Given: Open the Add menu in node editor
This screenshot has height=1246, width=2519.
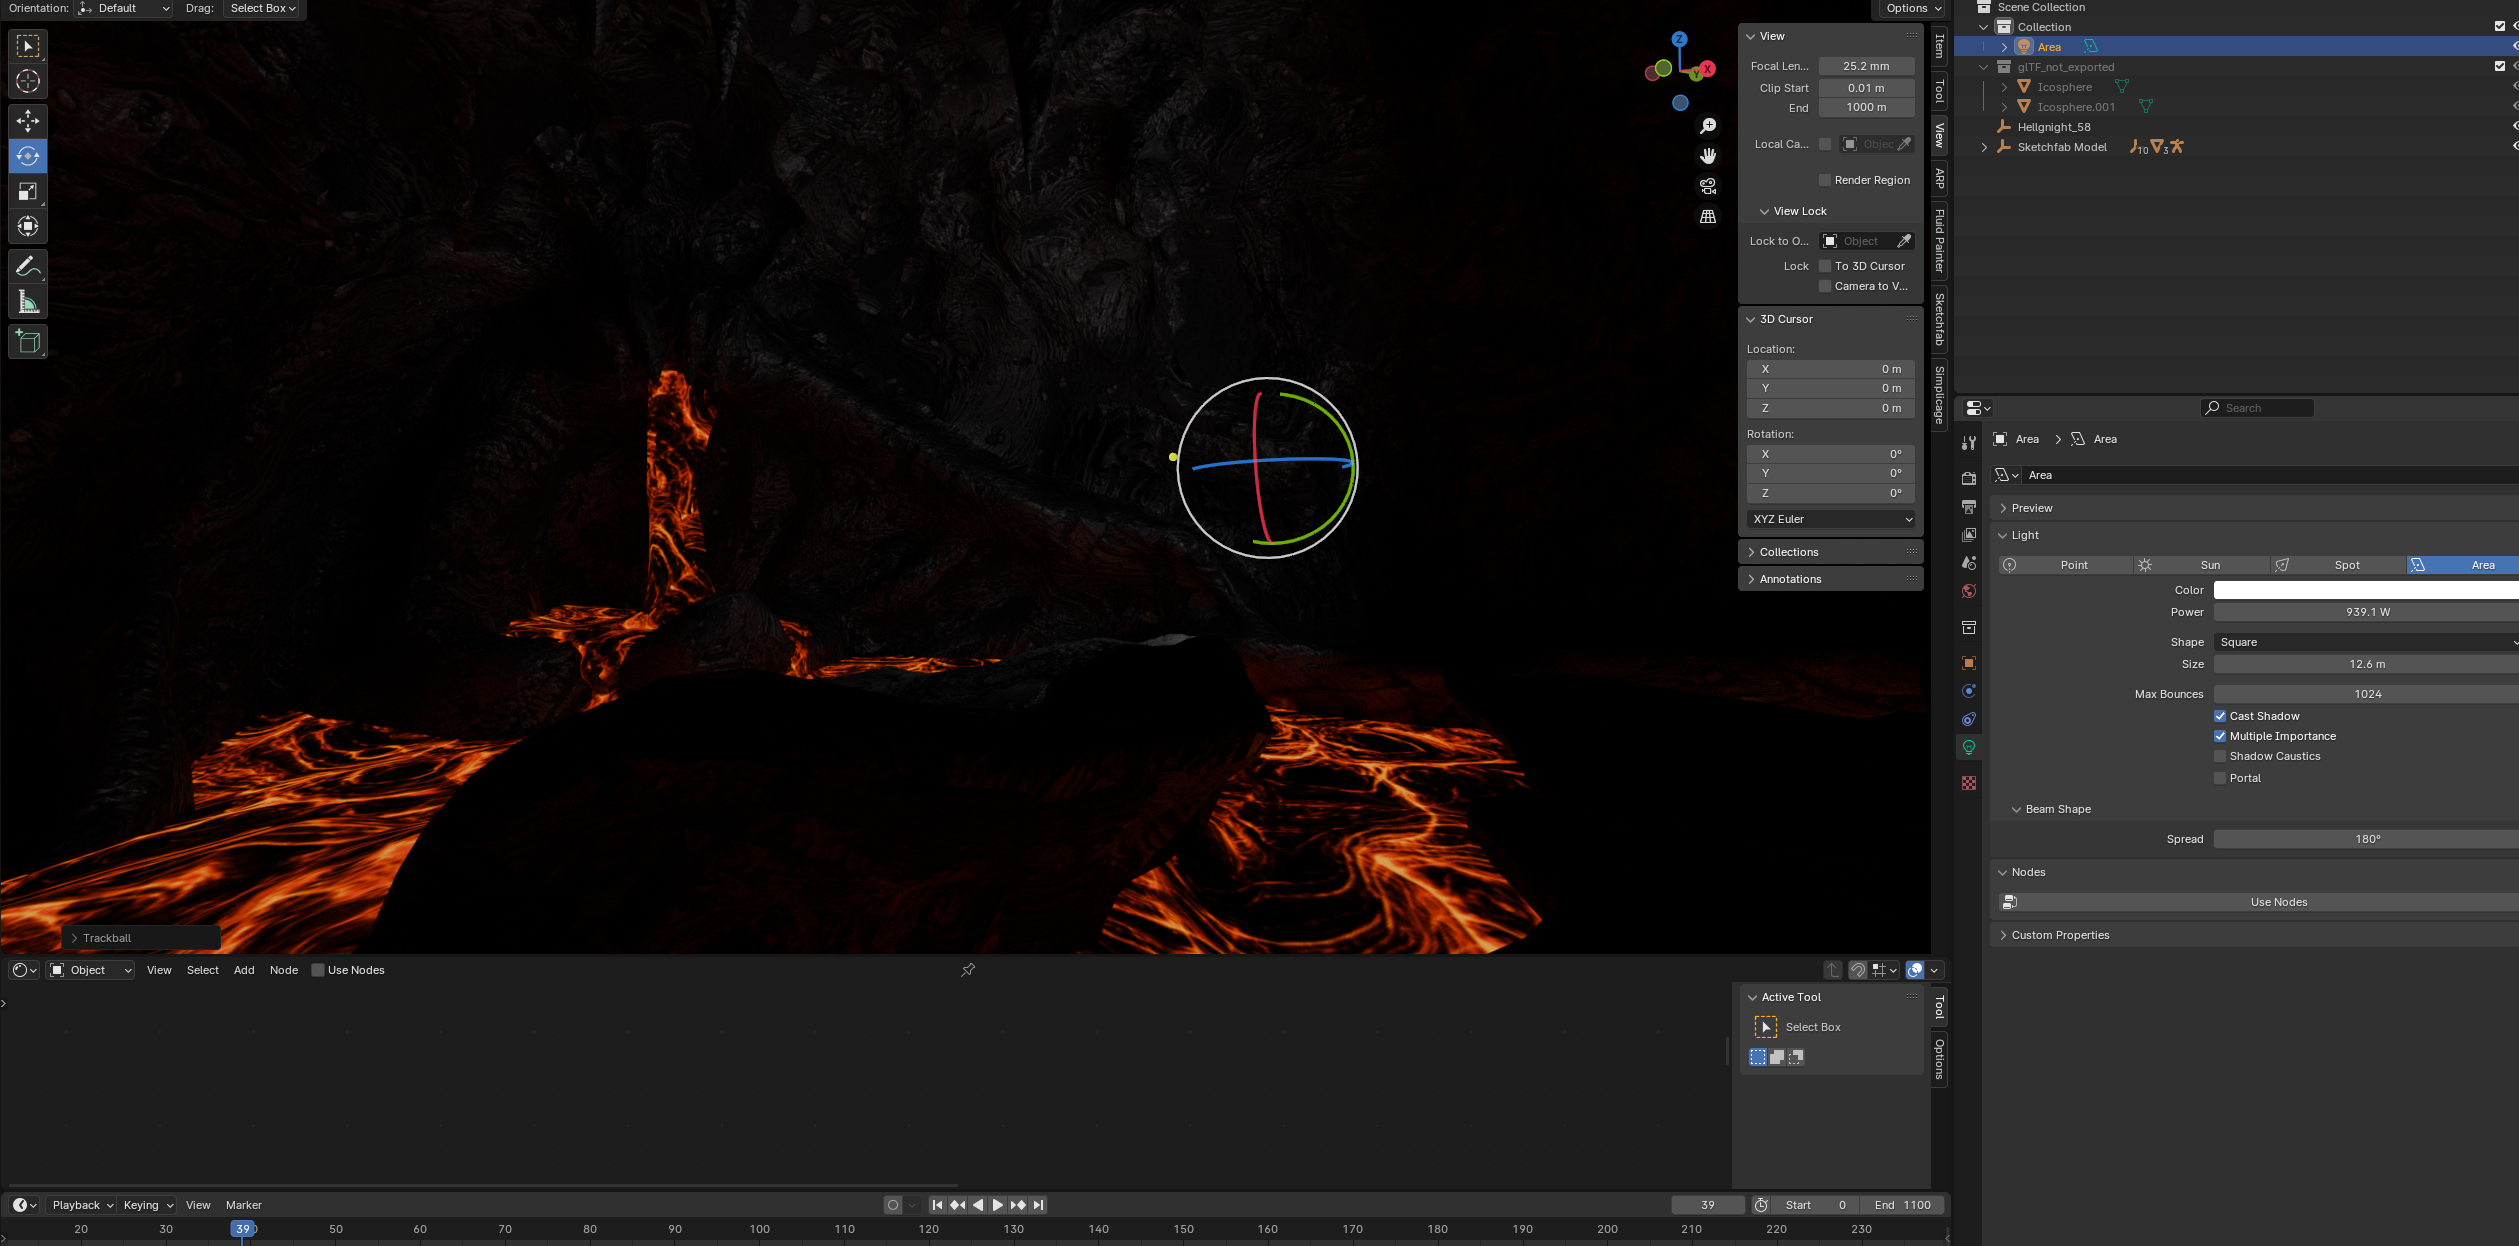Looking at the screenshot, I should (244, 970).
